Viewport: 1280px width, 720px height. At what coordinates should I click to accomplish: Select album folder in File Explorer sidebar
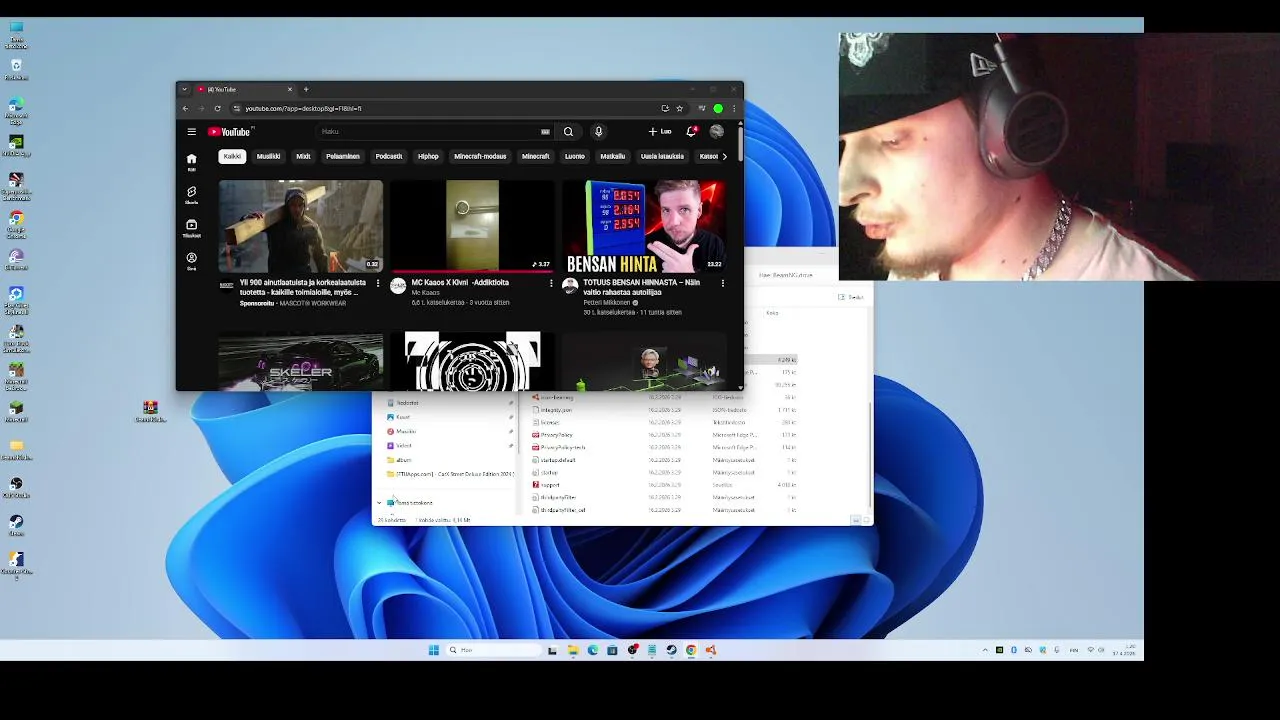(403, 460)
